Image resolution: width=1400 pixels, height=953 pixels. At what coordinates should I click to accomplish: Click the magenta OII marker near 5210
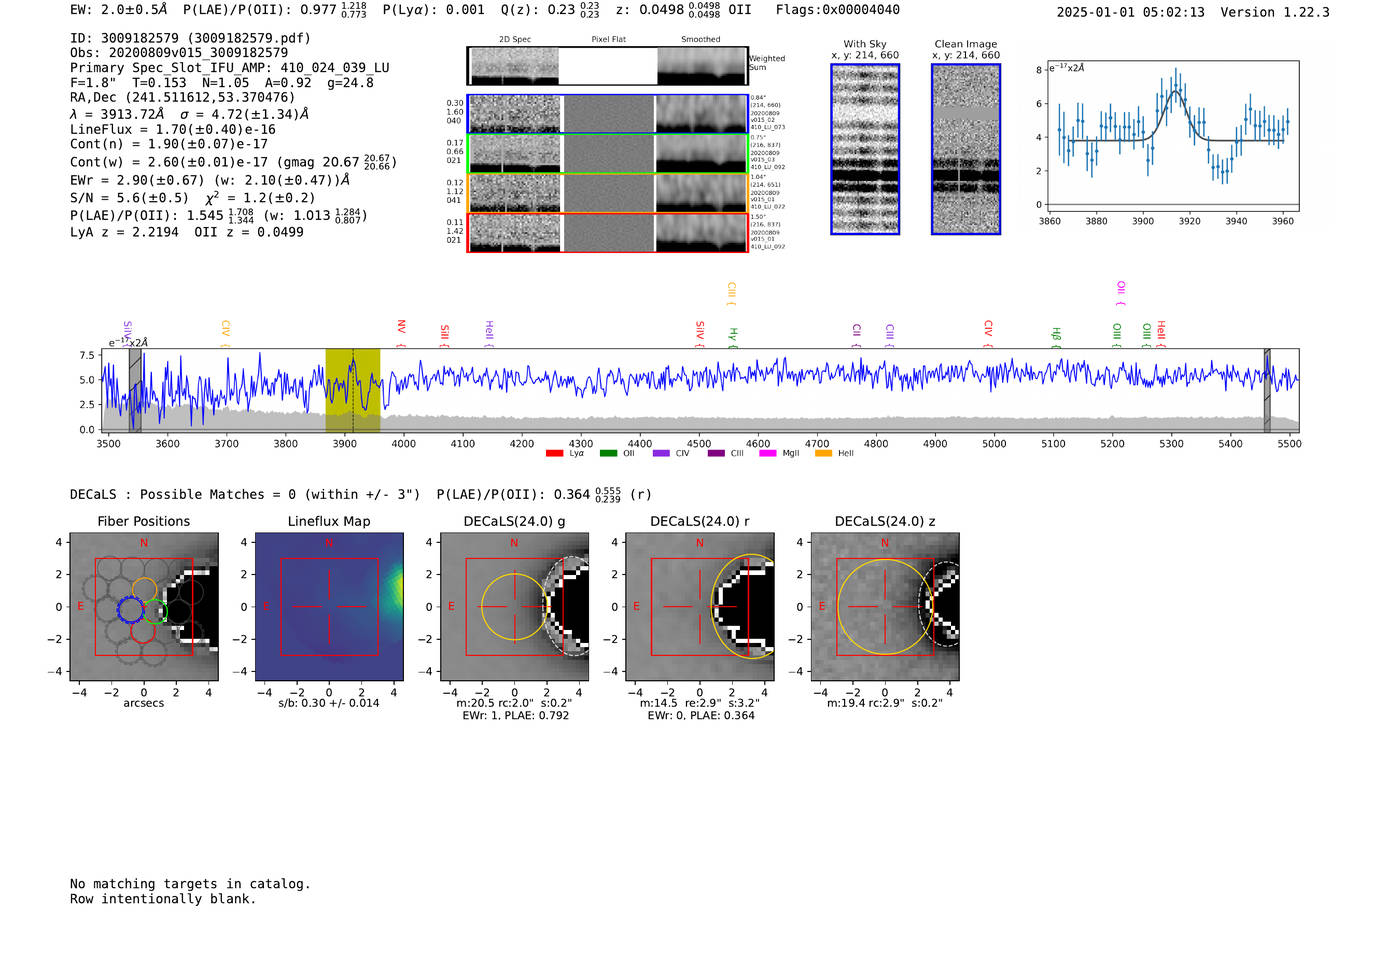[1121, 294]
